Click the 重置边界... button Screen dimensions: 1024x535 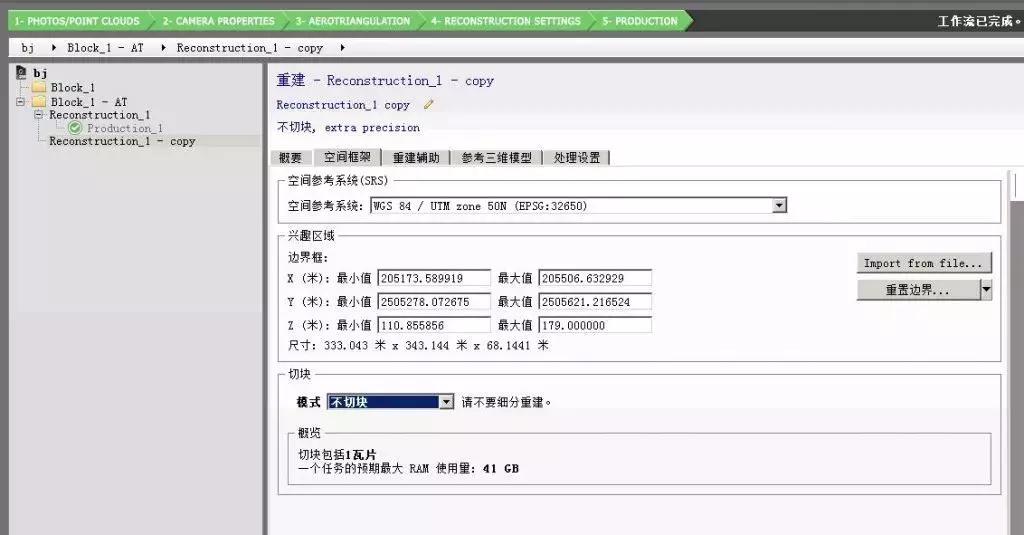(x=918, y=289)
